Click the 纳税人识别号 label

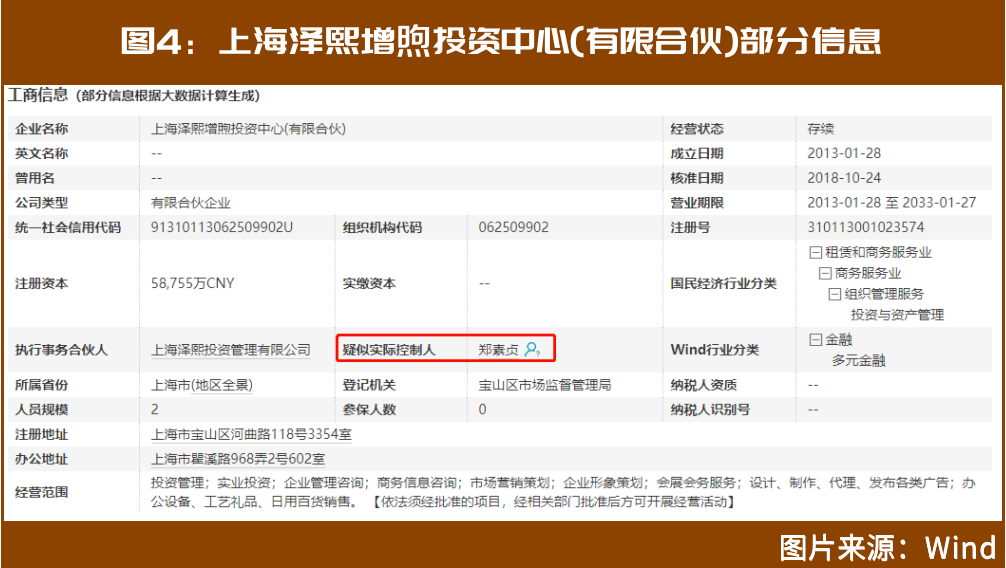710,409
